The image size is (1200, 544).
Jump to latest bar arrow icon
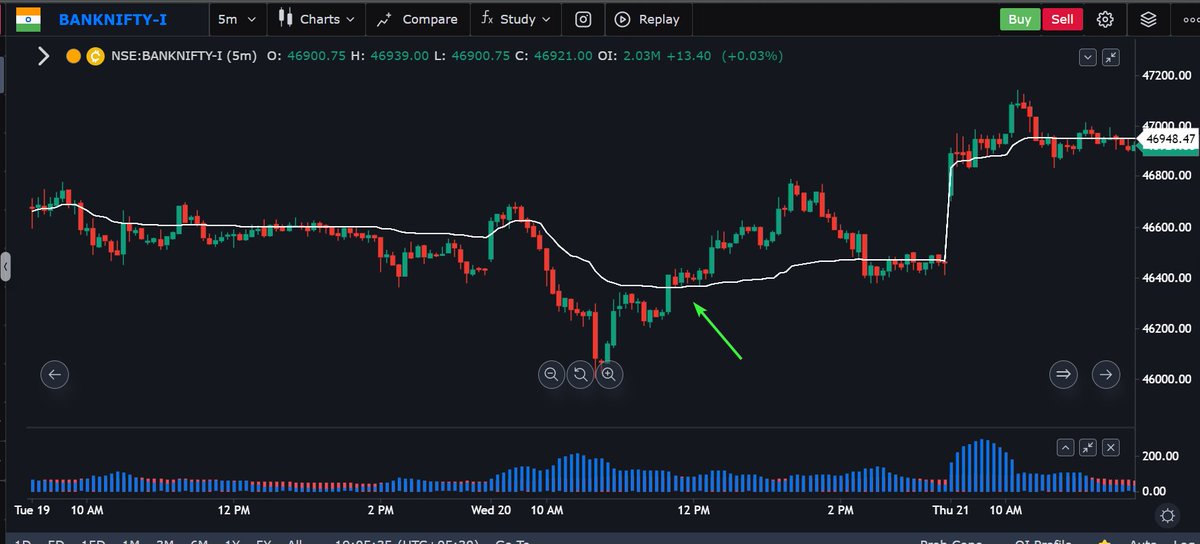click(x=1064, y=374)
